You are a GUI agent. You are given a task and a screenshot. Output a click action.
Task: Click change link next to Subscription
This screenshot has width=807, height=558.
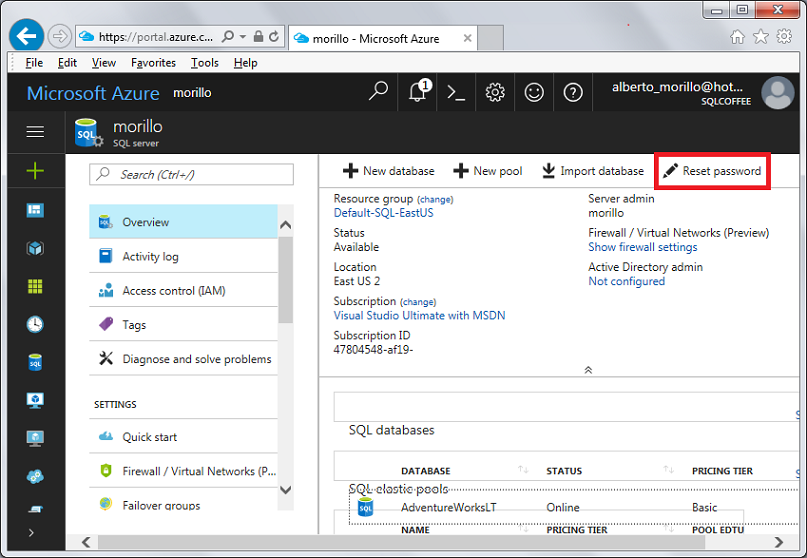(x=418, y=302)
